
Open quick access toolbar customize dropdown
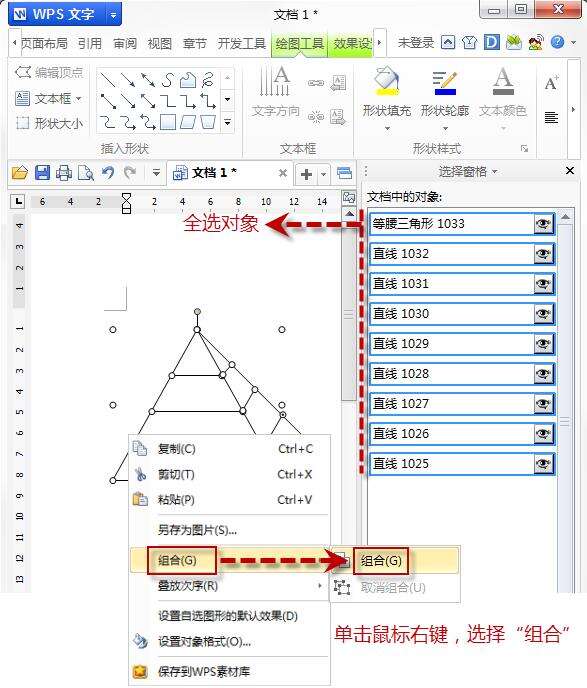(156, 172)
